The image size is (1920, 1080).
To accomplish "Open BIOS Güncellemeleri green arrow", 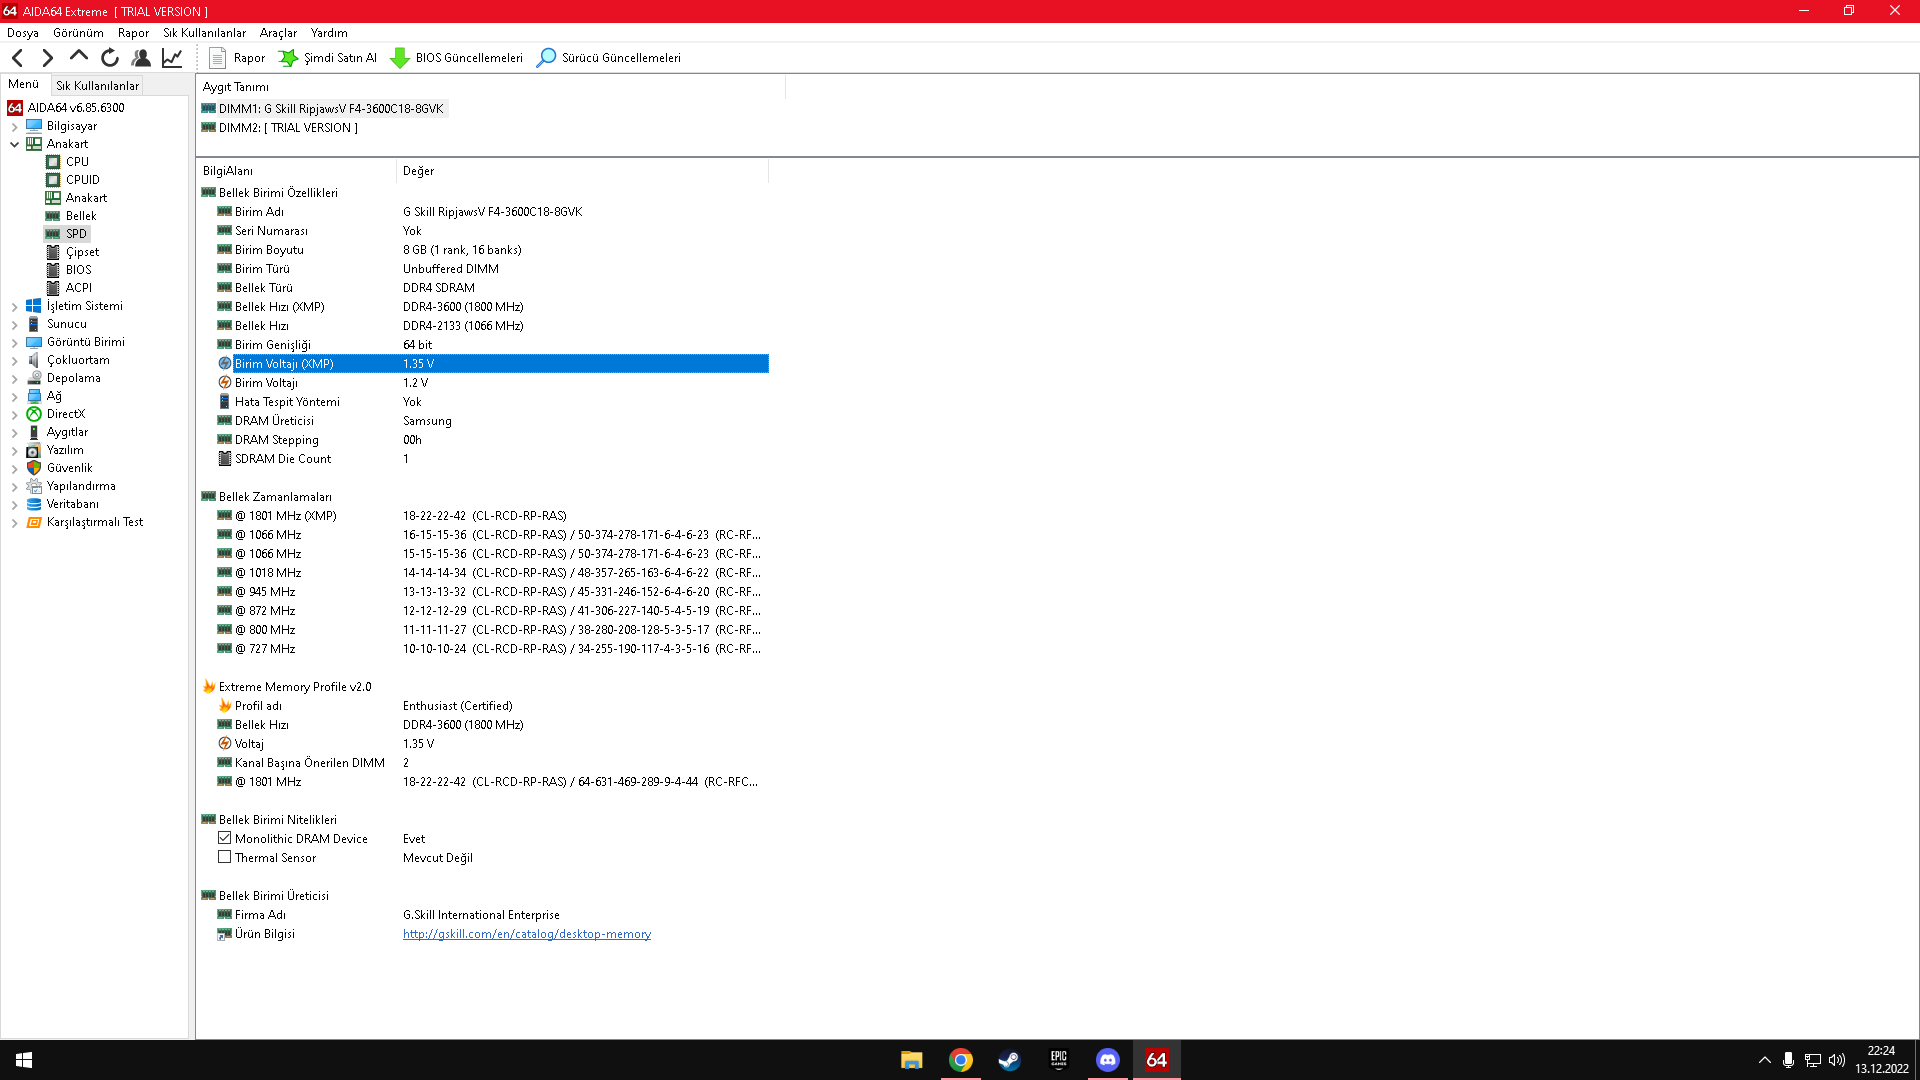I will (400, 58).
